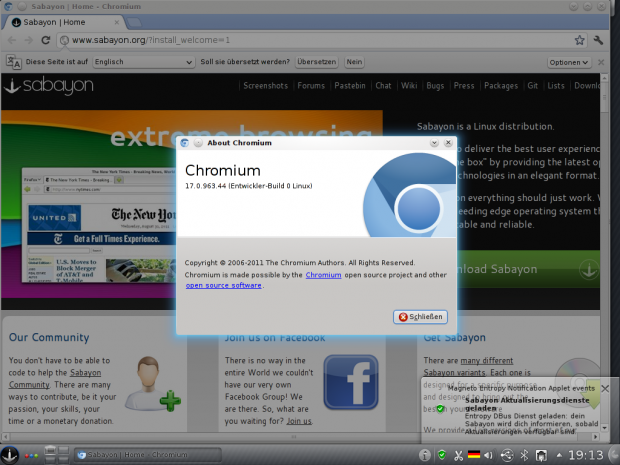The width and height of the screenshot is (620, 465).
Task: Click the Bluetooth tray icon
Action: pyautogui.click(x=524, y=456)
